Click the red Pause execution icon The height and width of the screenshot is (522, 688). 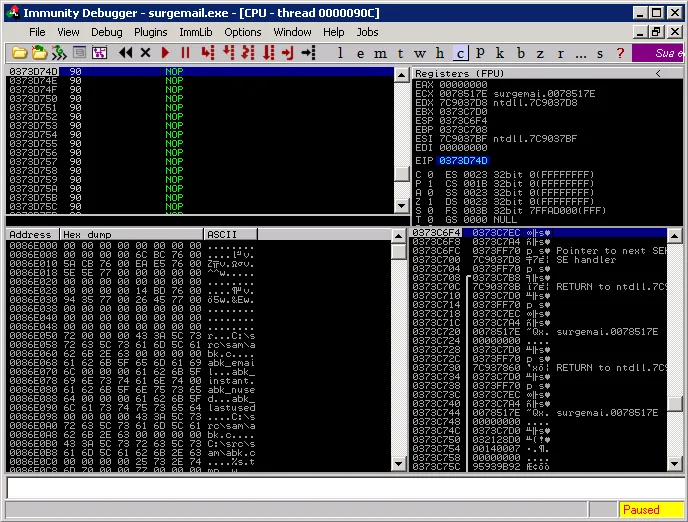pos(185,52)
